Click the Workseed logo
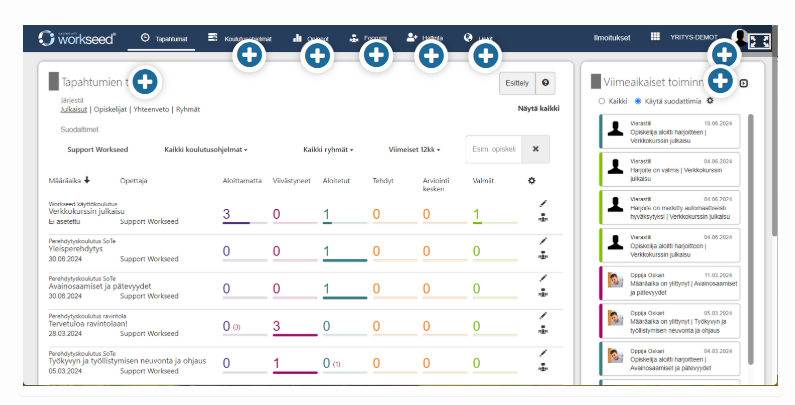795x405 pixels. [77, 38]
